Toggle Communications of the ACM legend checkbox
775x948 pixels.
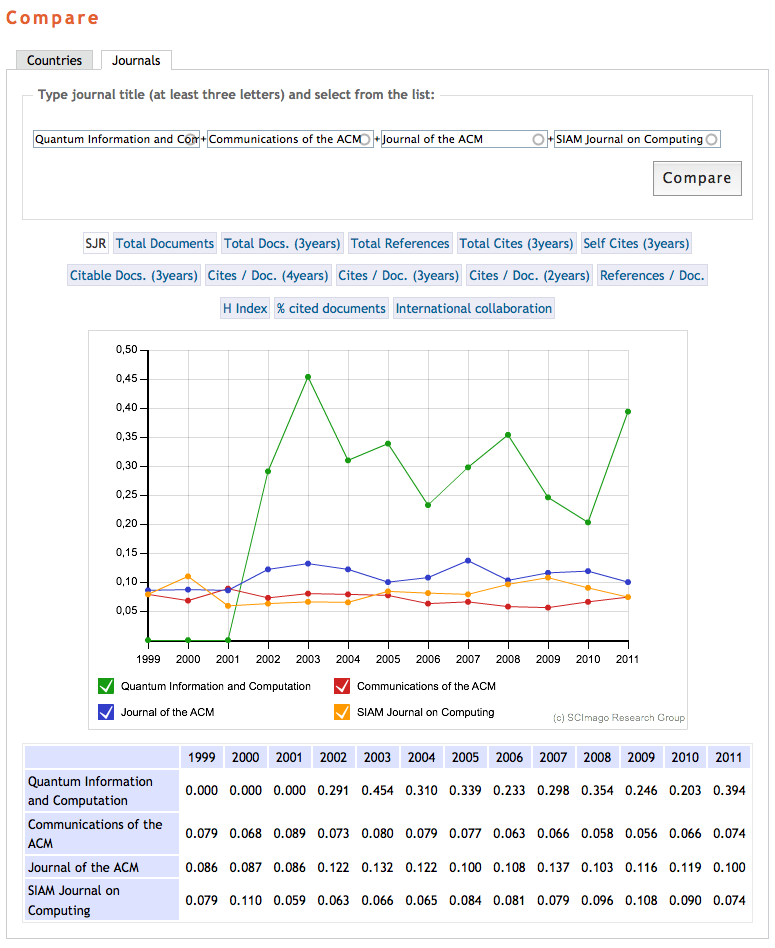tap(342, 686)
